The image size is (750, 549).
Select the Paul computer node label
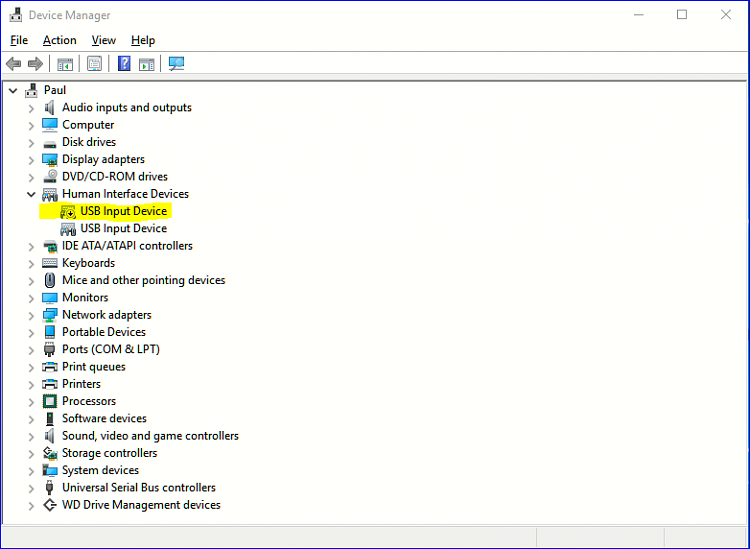(55, 90)
